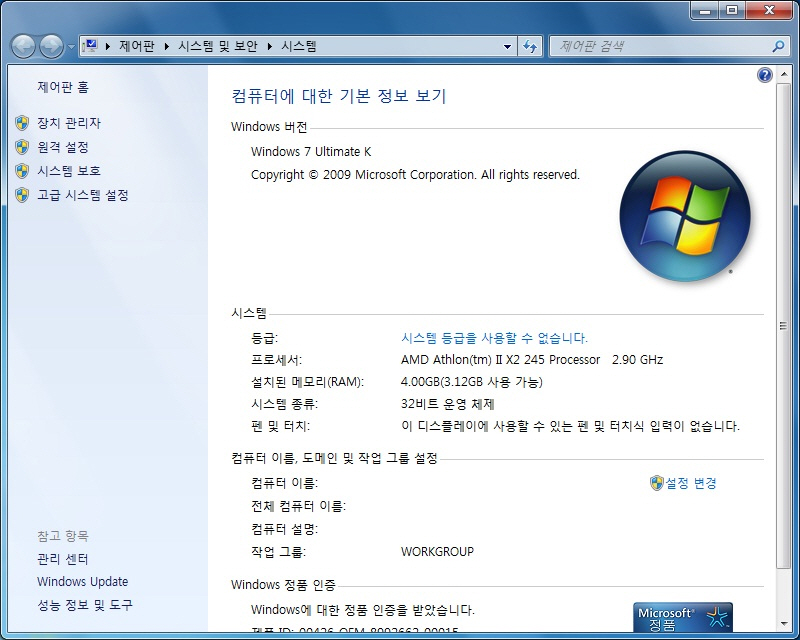Image resolution: width=800 pixels, height=640 pixels.
Task: Click the Microsoft 정품 genuine badge
Action: [683, 617]
